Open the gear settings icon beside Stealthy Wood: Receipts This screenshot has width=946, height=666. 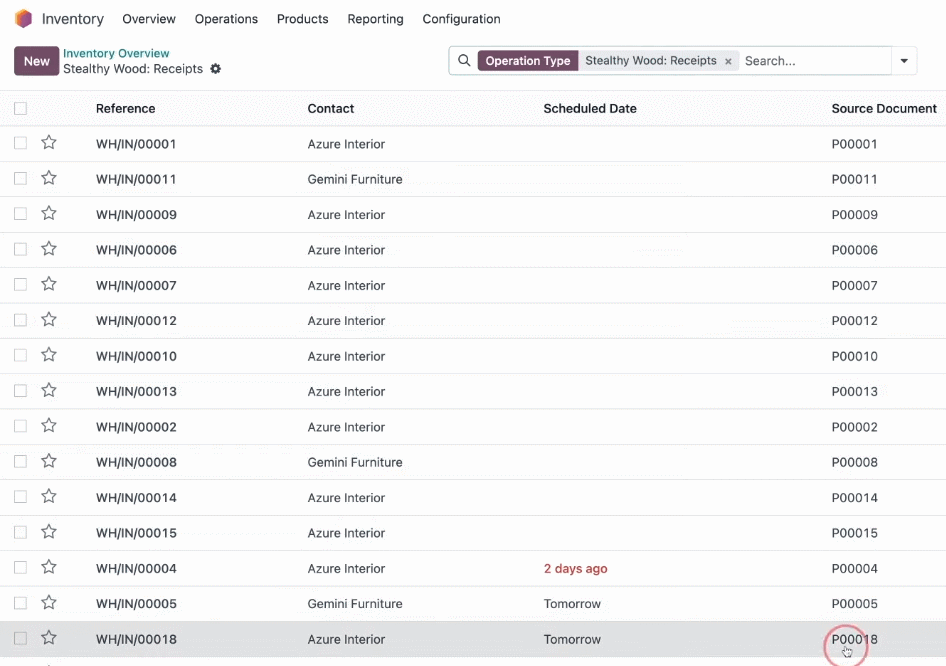pyautogui.click(x=215, y=69)
